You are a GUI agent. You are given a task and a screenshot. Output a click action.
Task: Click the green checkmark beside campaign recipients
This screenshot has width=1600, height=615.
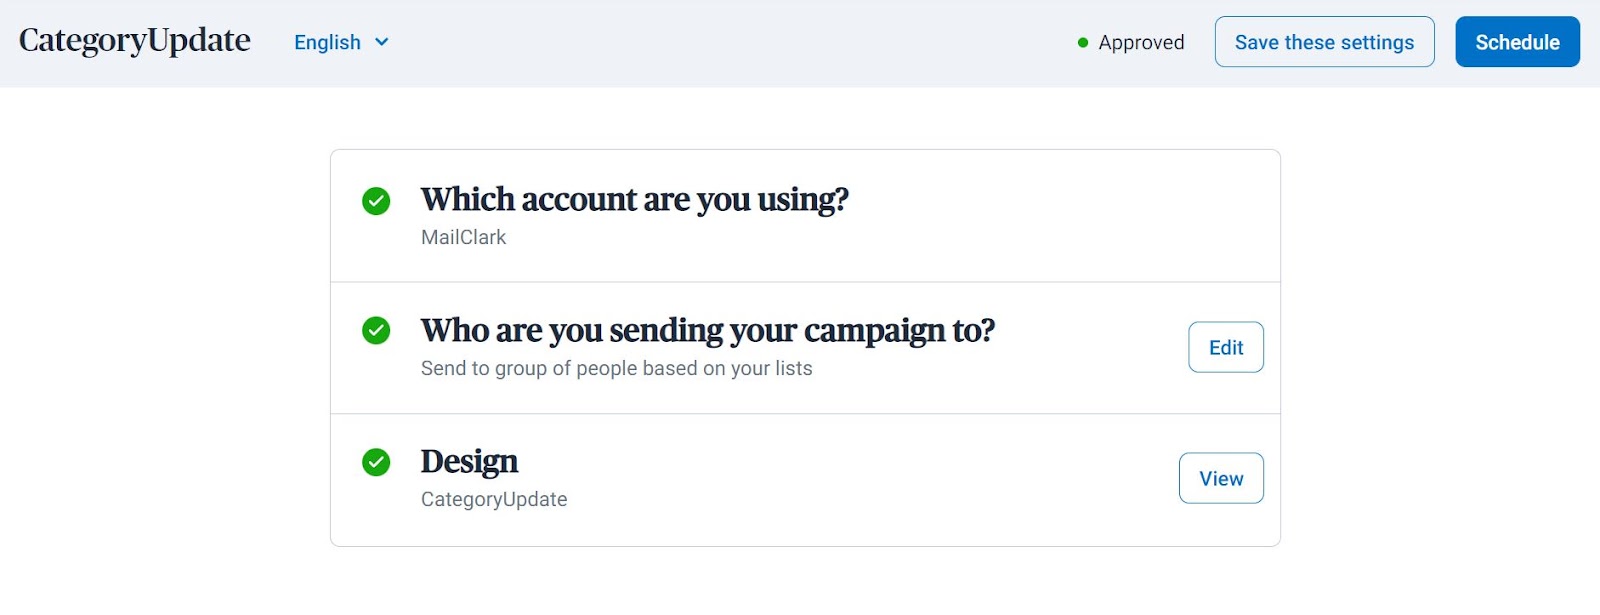coord(376,330)
